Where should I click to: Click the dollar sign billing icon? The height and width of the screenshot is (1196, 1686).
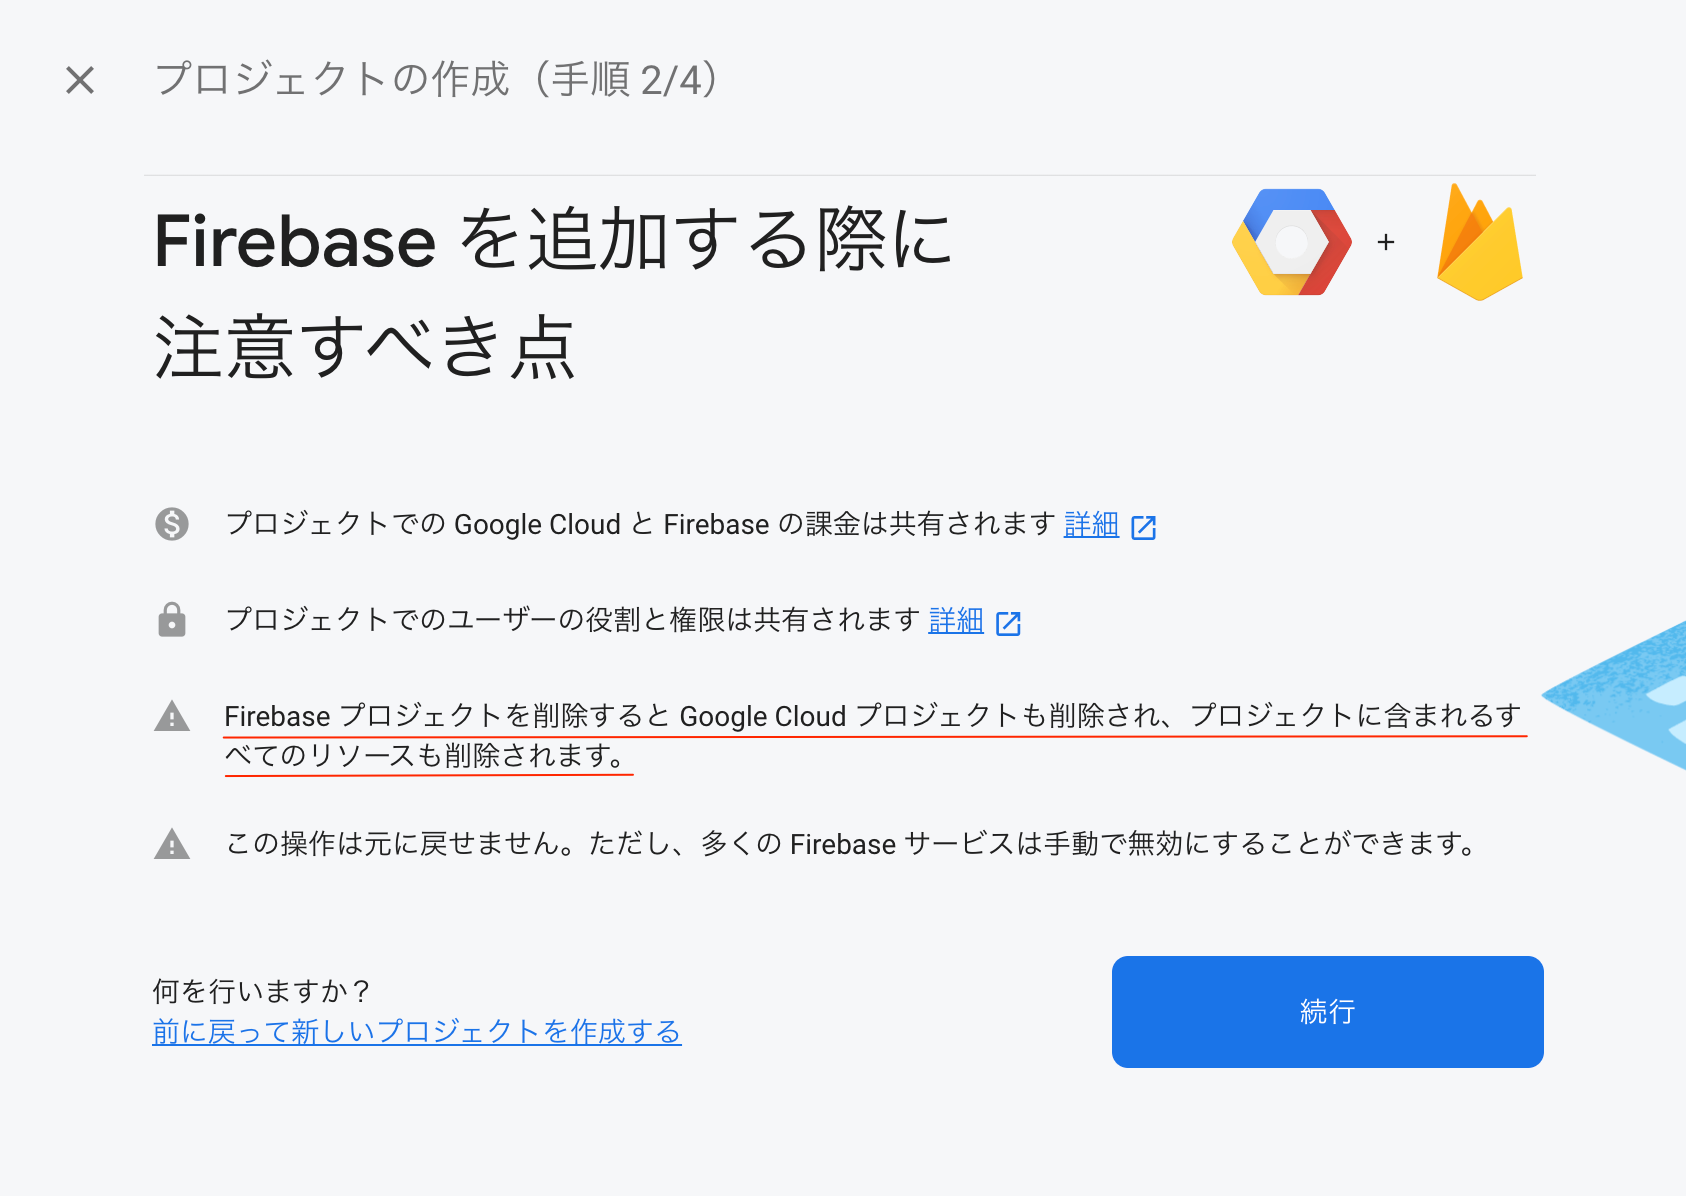[x=172, y=524]
